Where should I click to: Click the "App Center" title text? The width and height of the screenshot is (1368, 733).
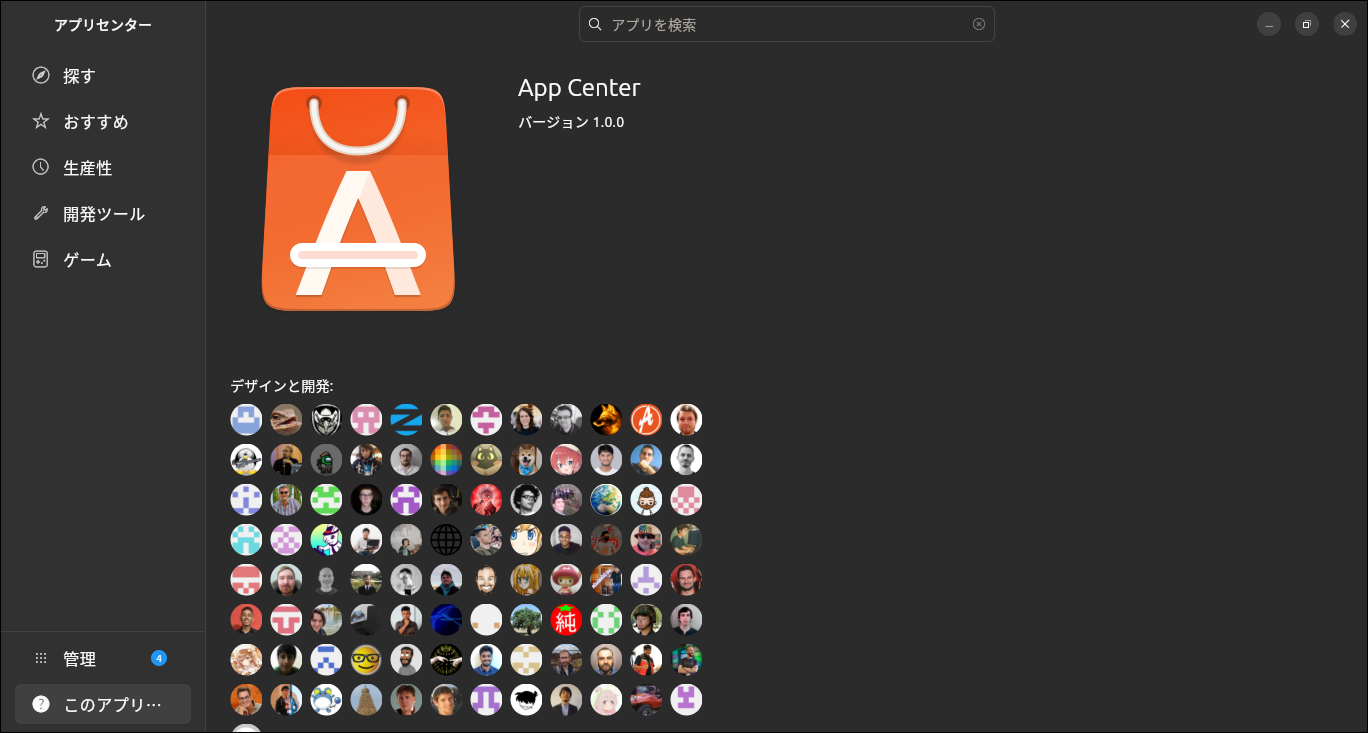tap(579, 88)
